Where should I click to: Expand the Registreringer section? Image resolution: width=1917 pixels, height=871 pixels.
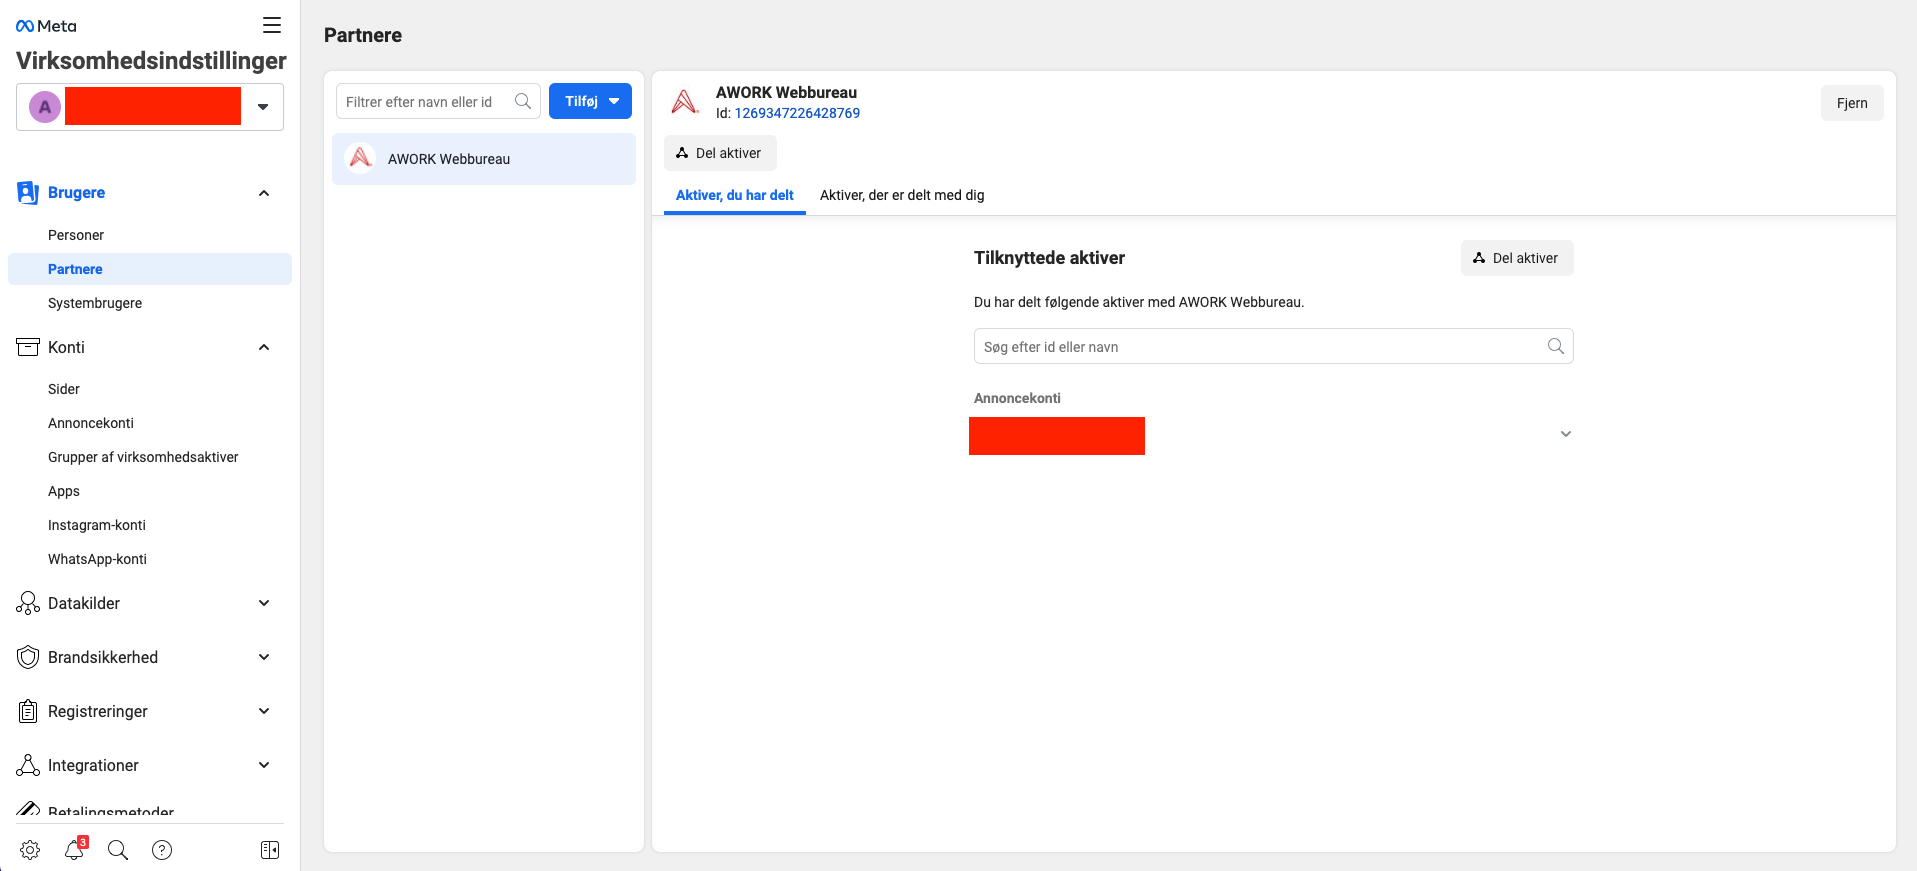click(264, 711)
